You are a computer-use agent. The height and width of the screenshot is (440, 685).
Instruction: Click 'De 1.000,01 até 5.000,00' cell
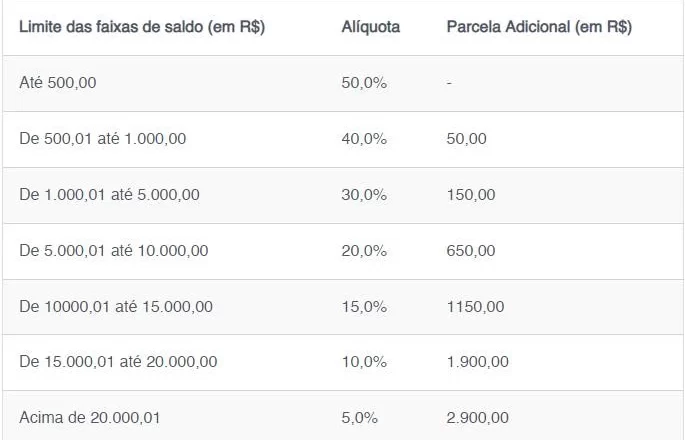pyautogui.click(x=109, y=195)
